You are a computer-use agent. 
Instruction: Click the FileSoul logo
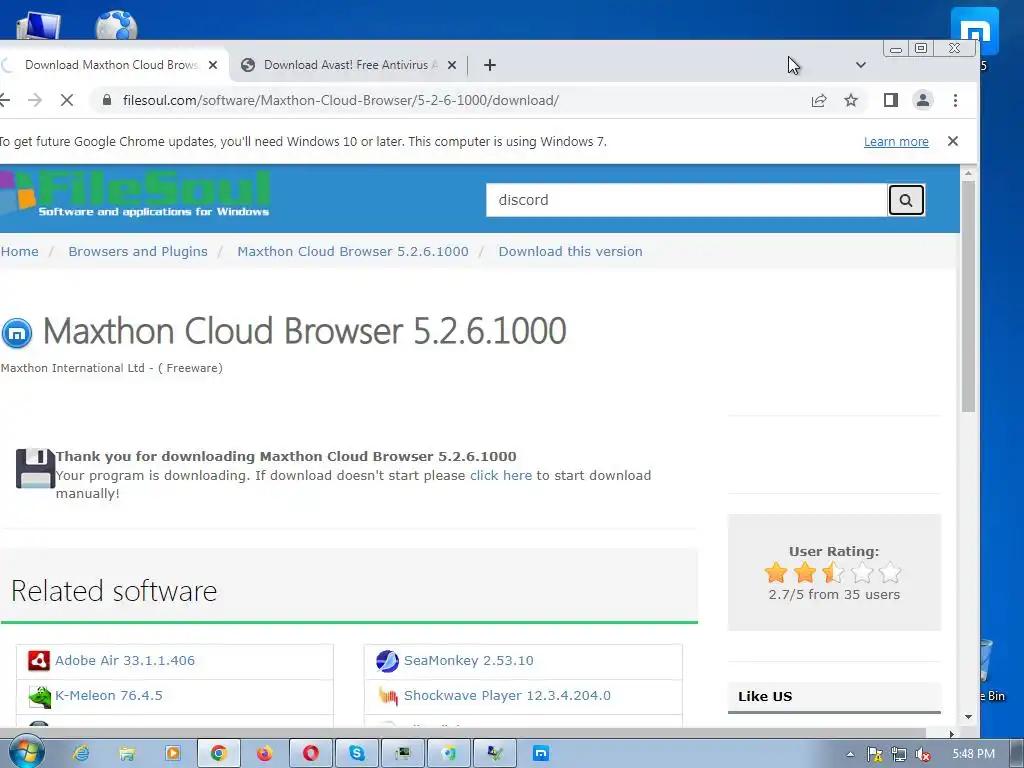[136, 193]
